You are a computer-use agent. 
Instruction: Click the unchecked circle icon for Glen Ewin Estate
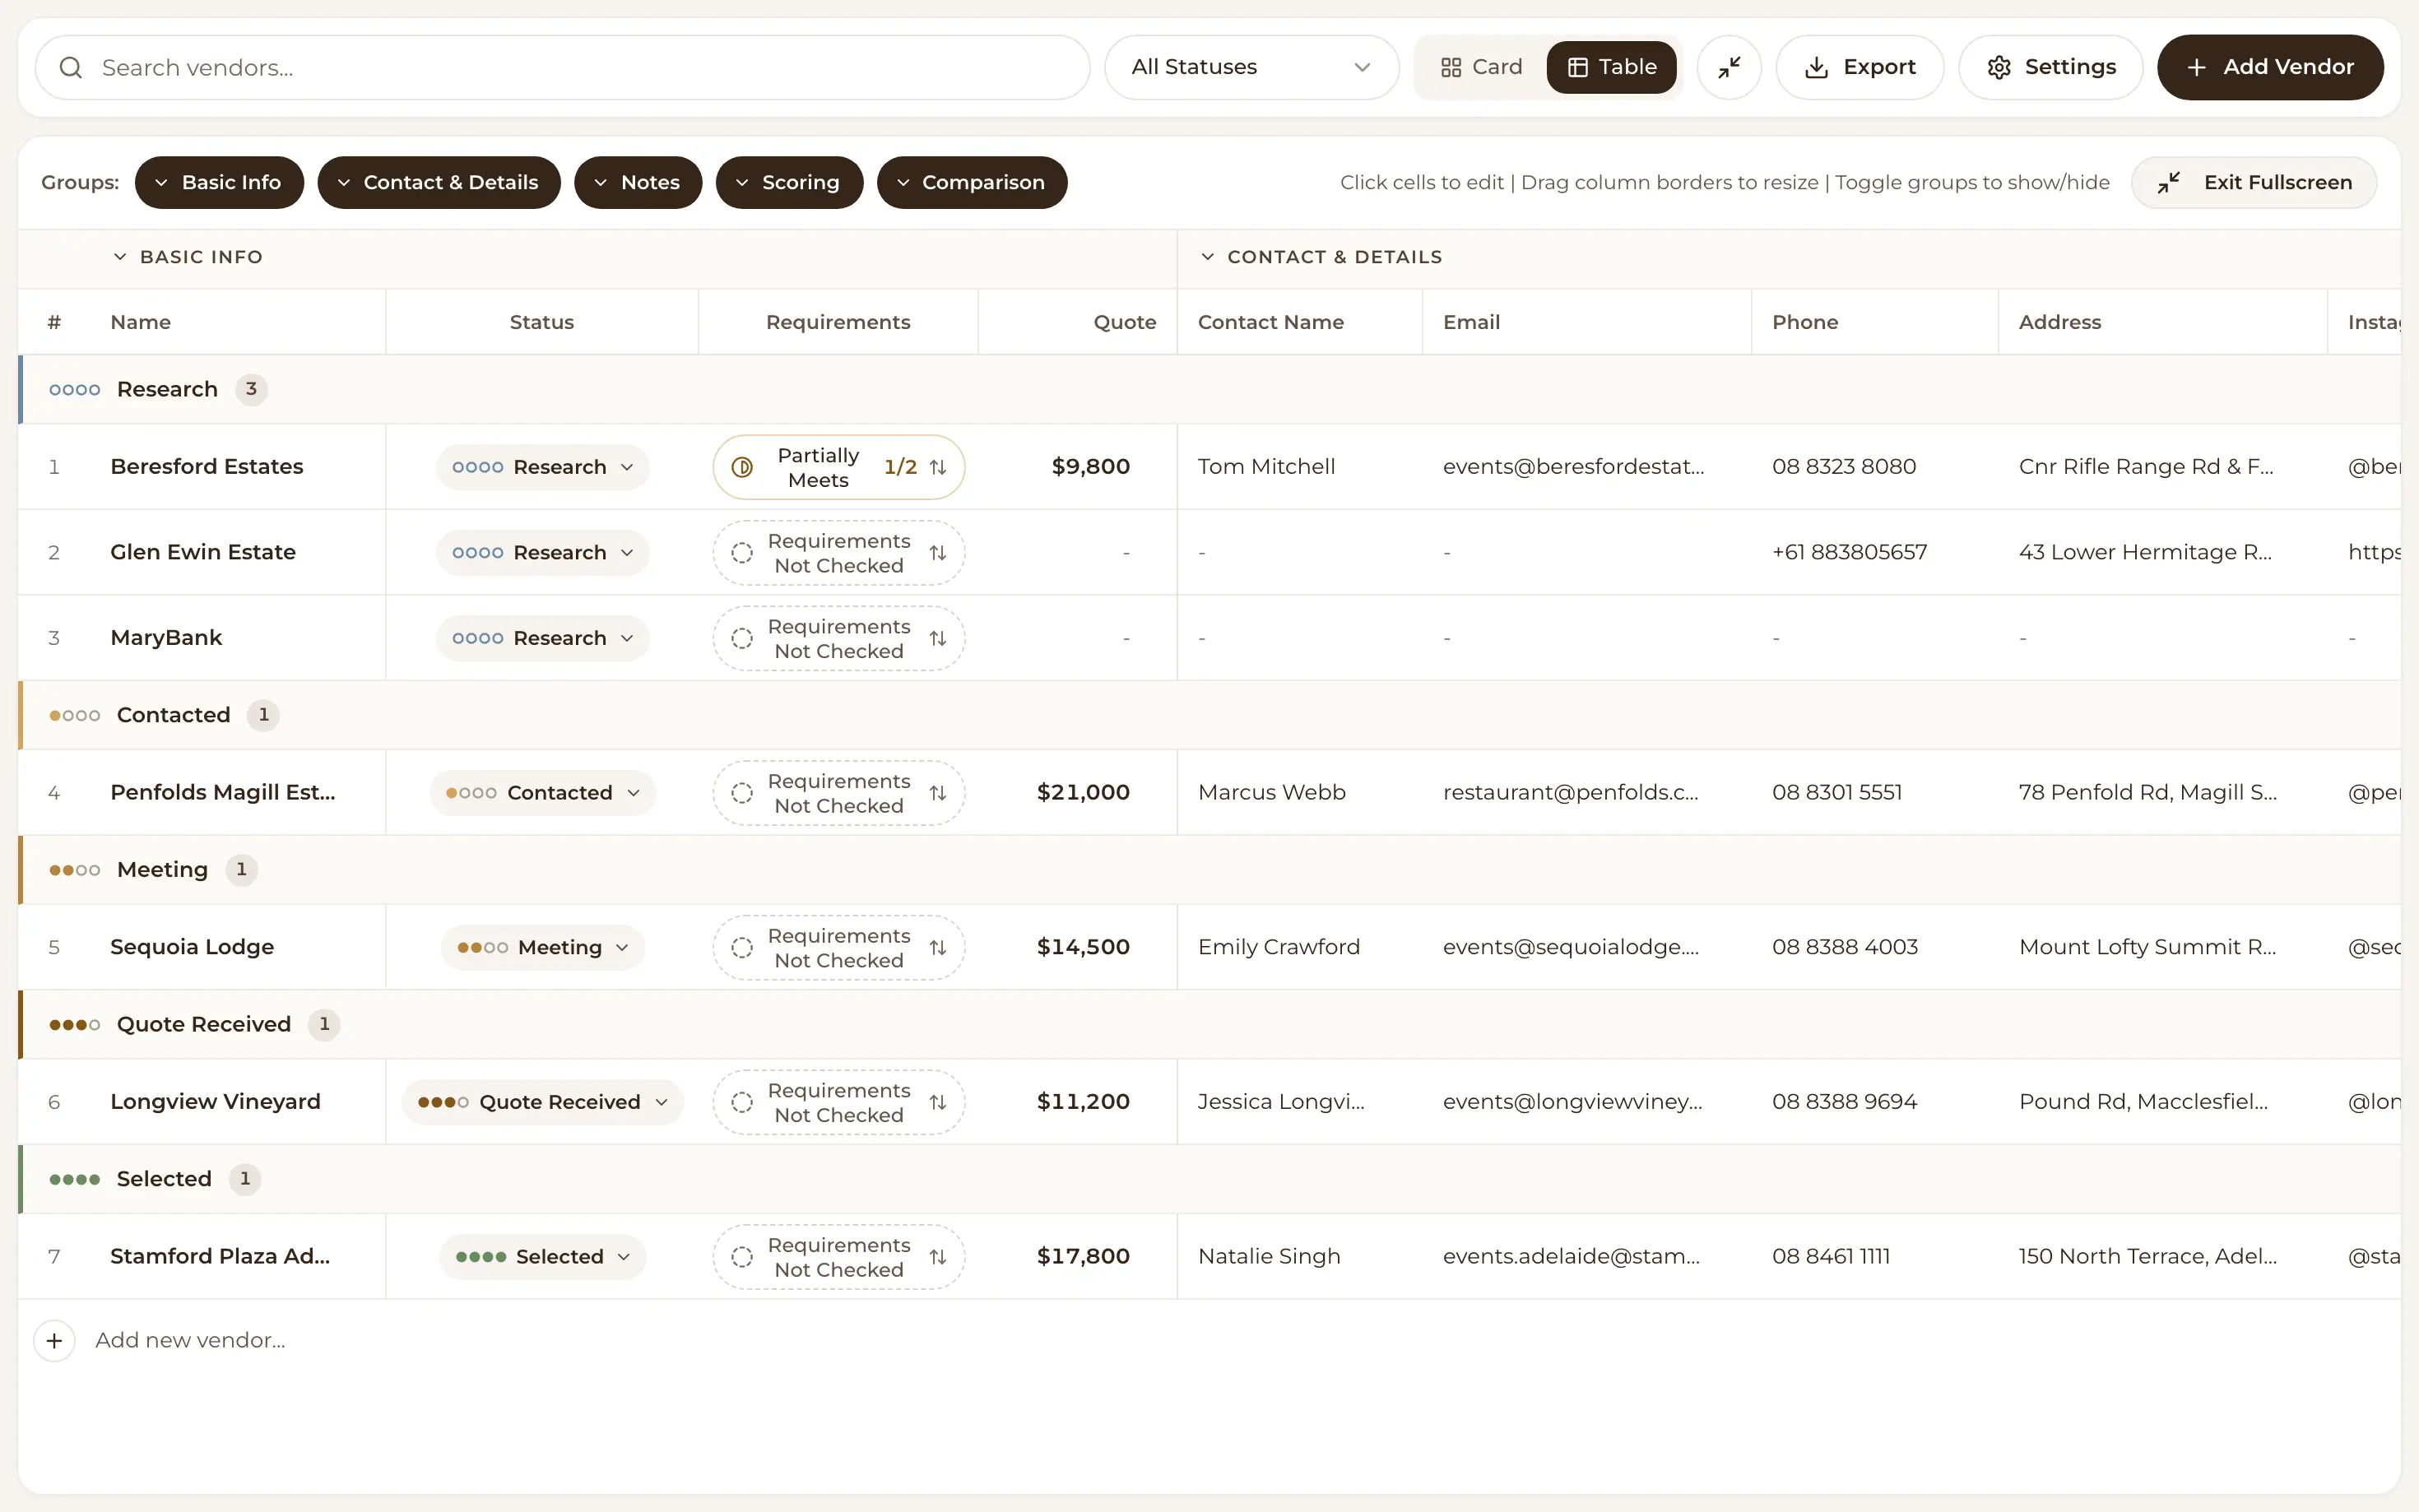742,553
